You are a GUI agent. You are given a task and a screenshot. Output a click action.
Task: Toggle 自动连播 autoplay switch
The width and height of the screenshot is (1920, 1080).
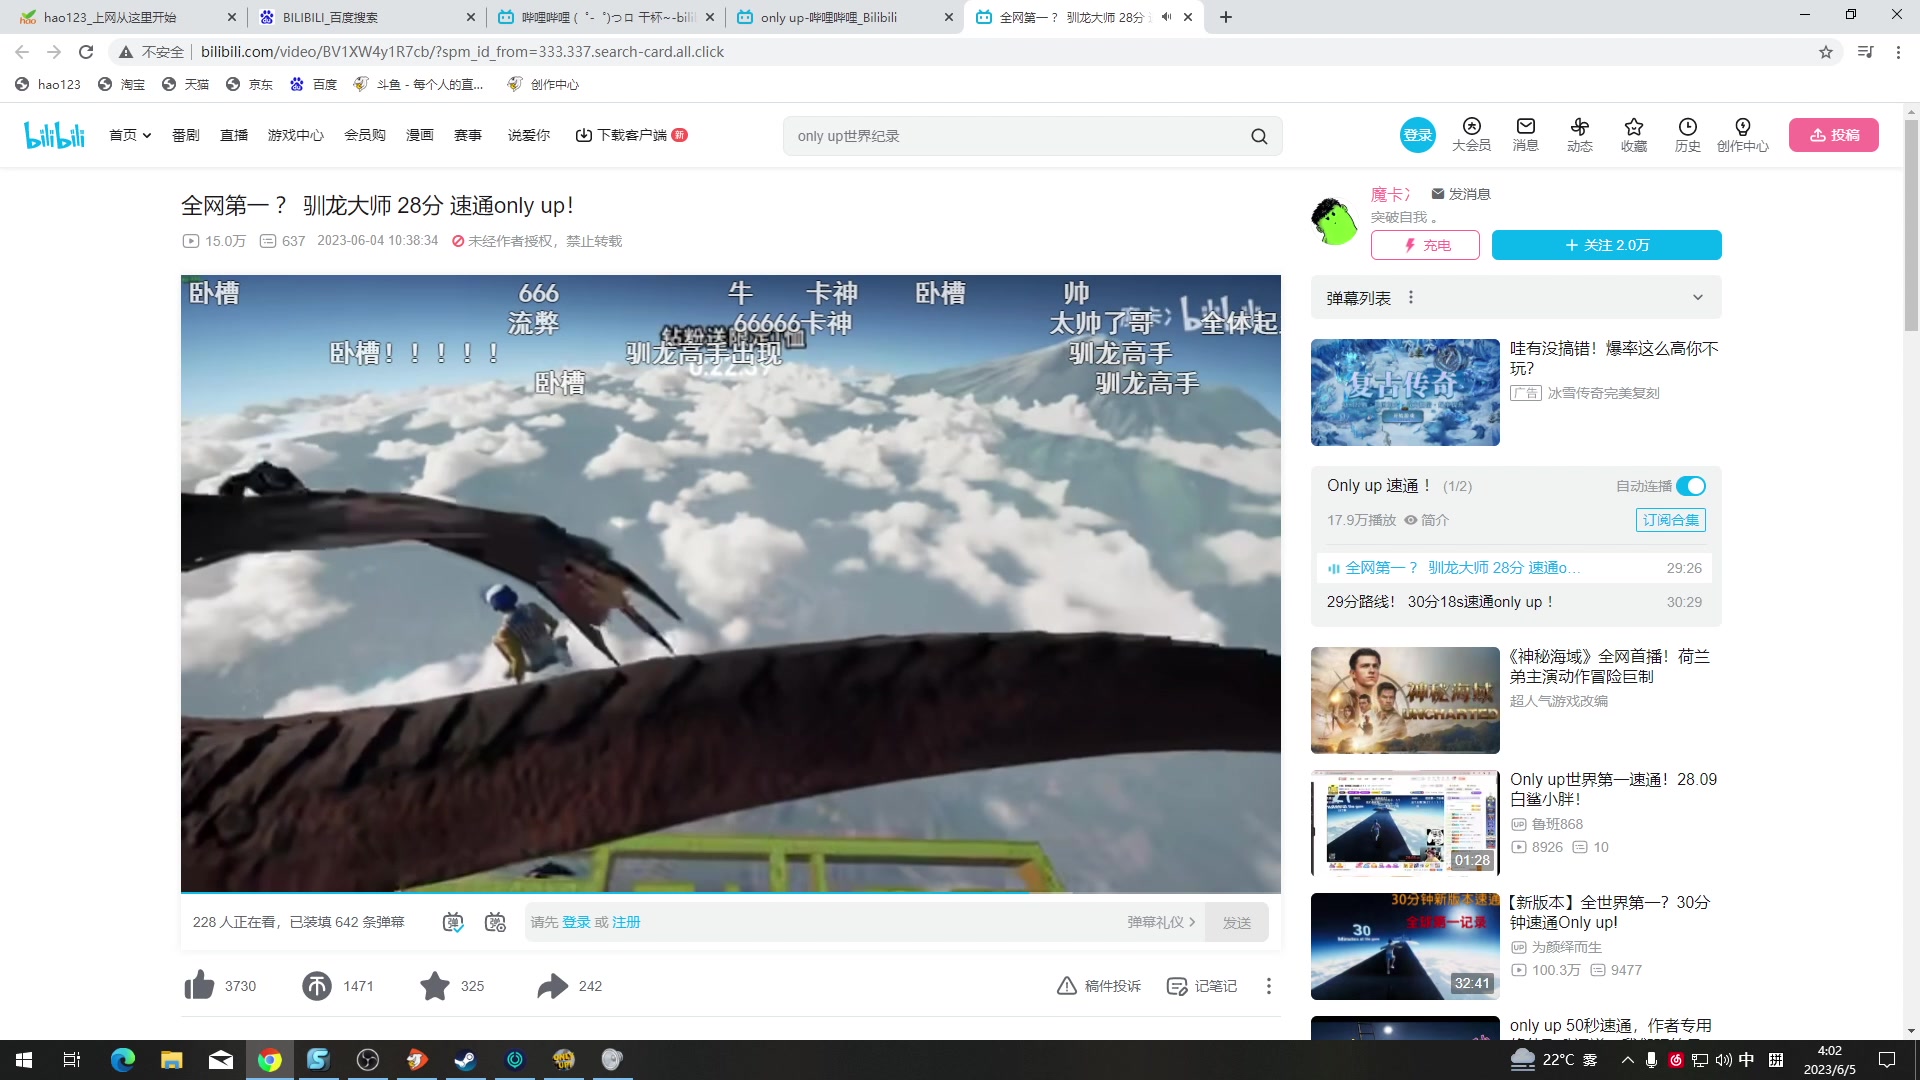coord(1690,486)
